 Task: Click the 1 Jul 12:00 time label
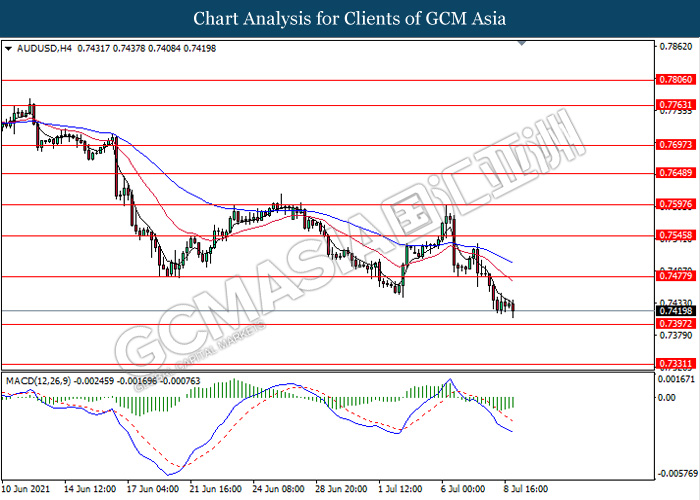(400, 489)
